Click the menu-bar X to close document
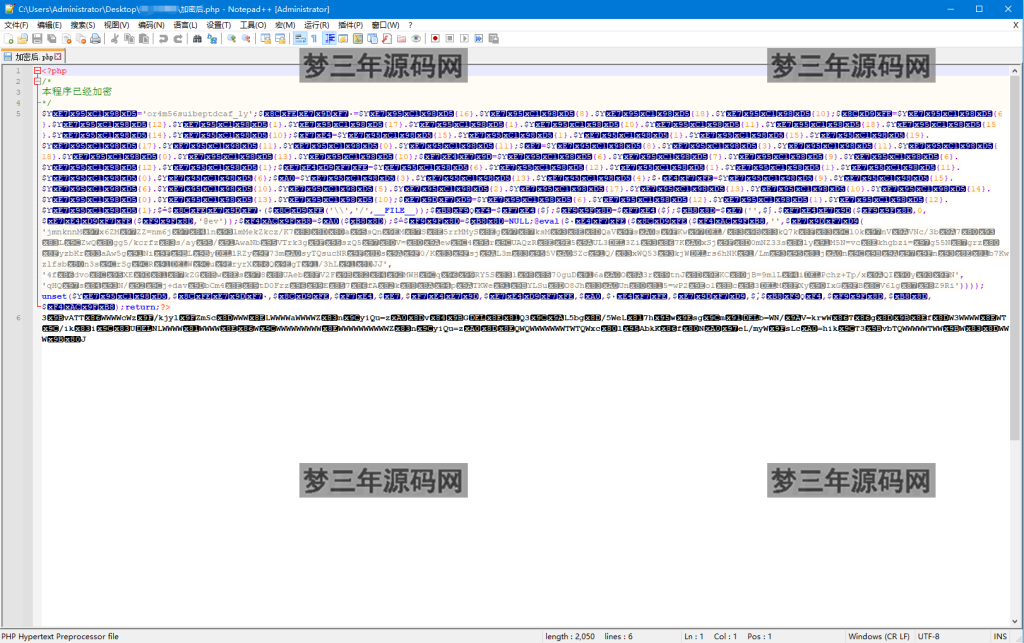1024x643 pixels. (x=1016, y=25)
